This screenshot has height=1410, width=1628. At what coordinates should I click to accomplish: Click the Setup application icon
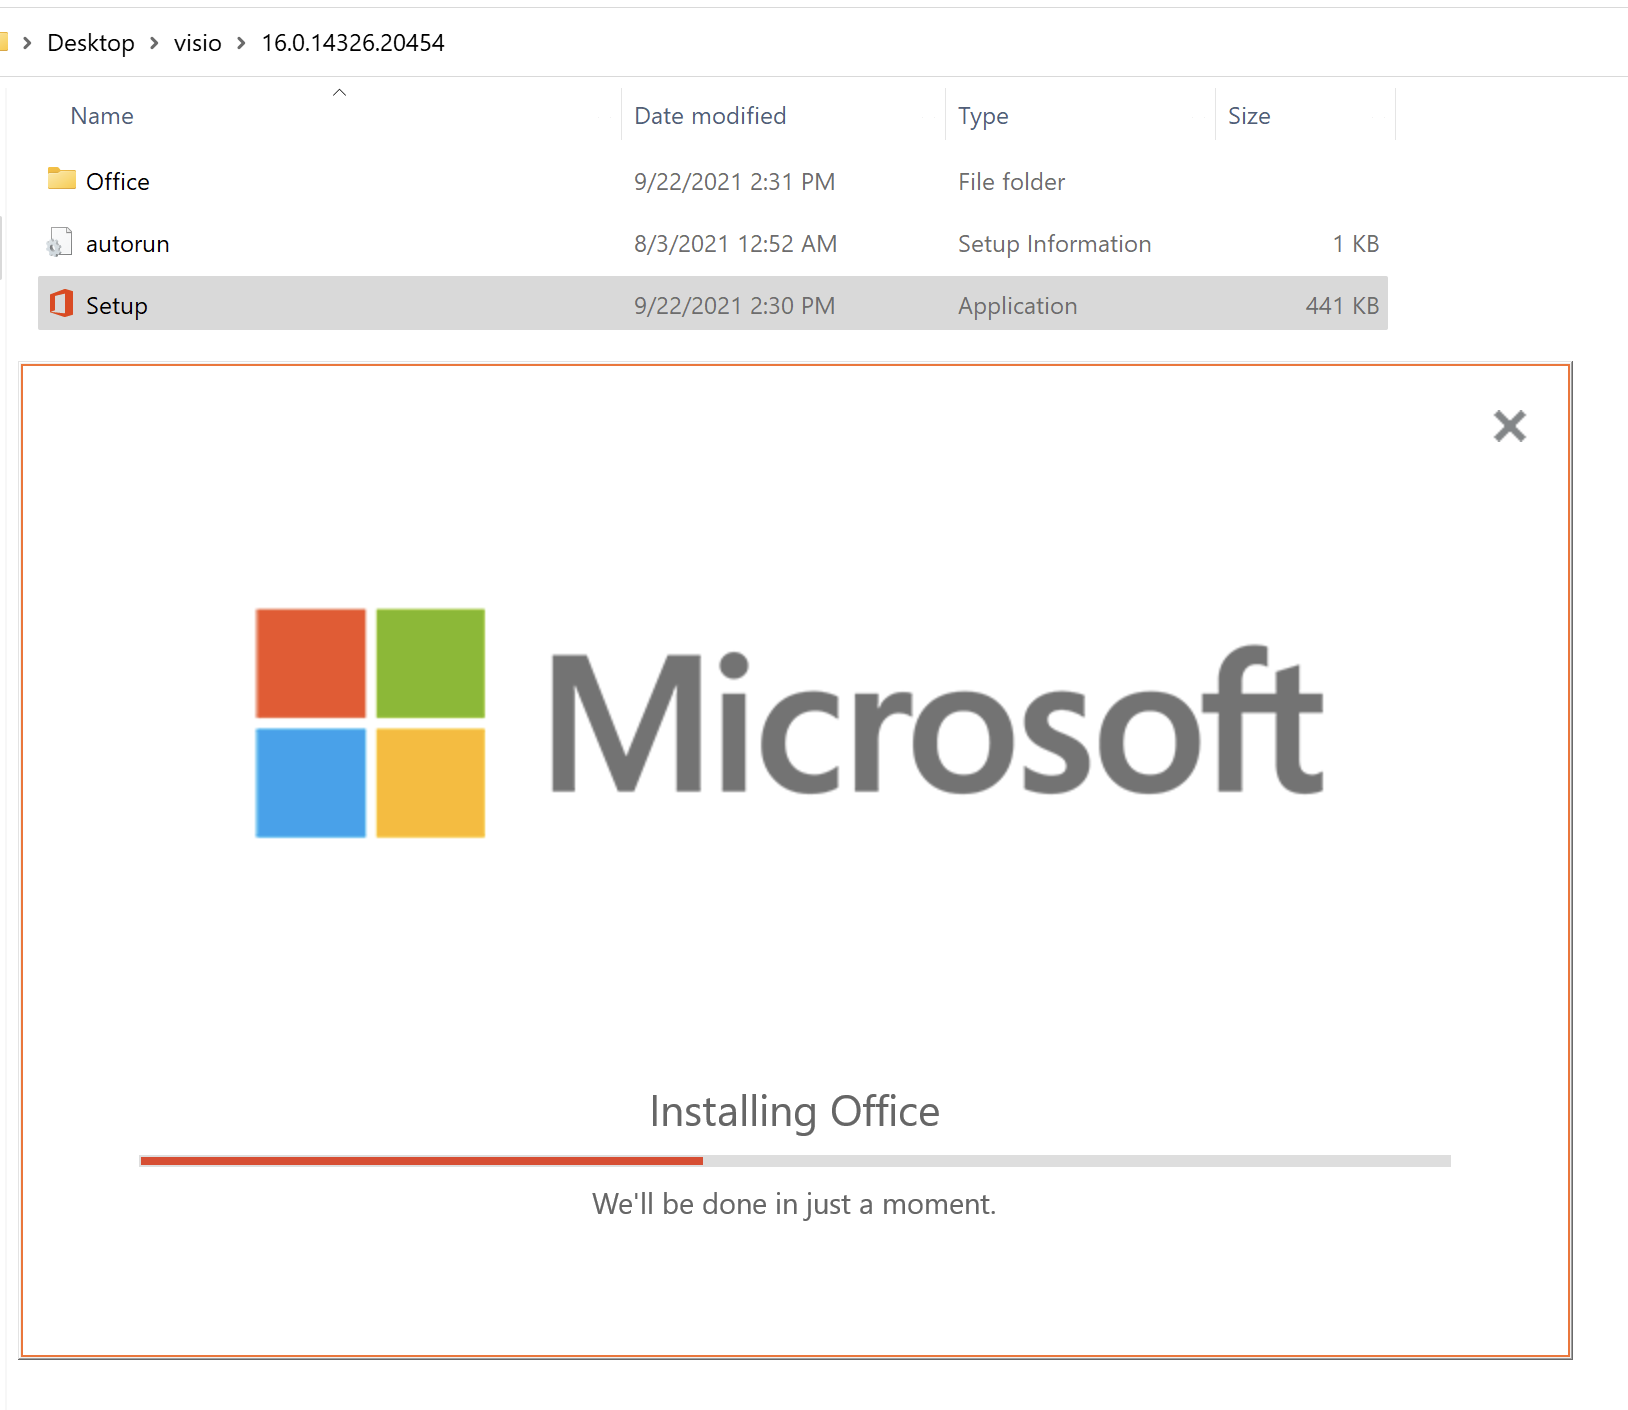61,304
